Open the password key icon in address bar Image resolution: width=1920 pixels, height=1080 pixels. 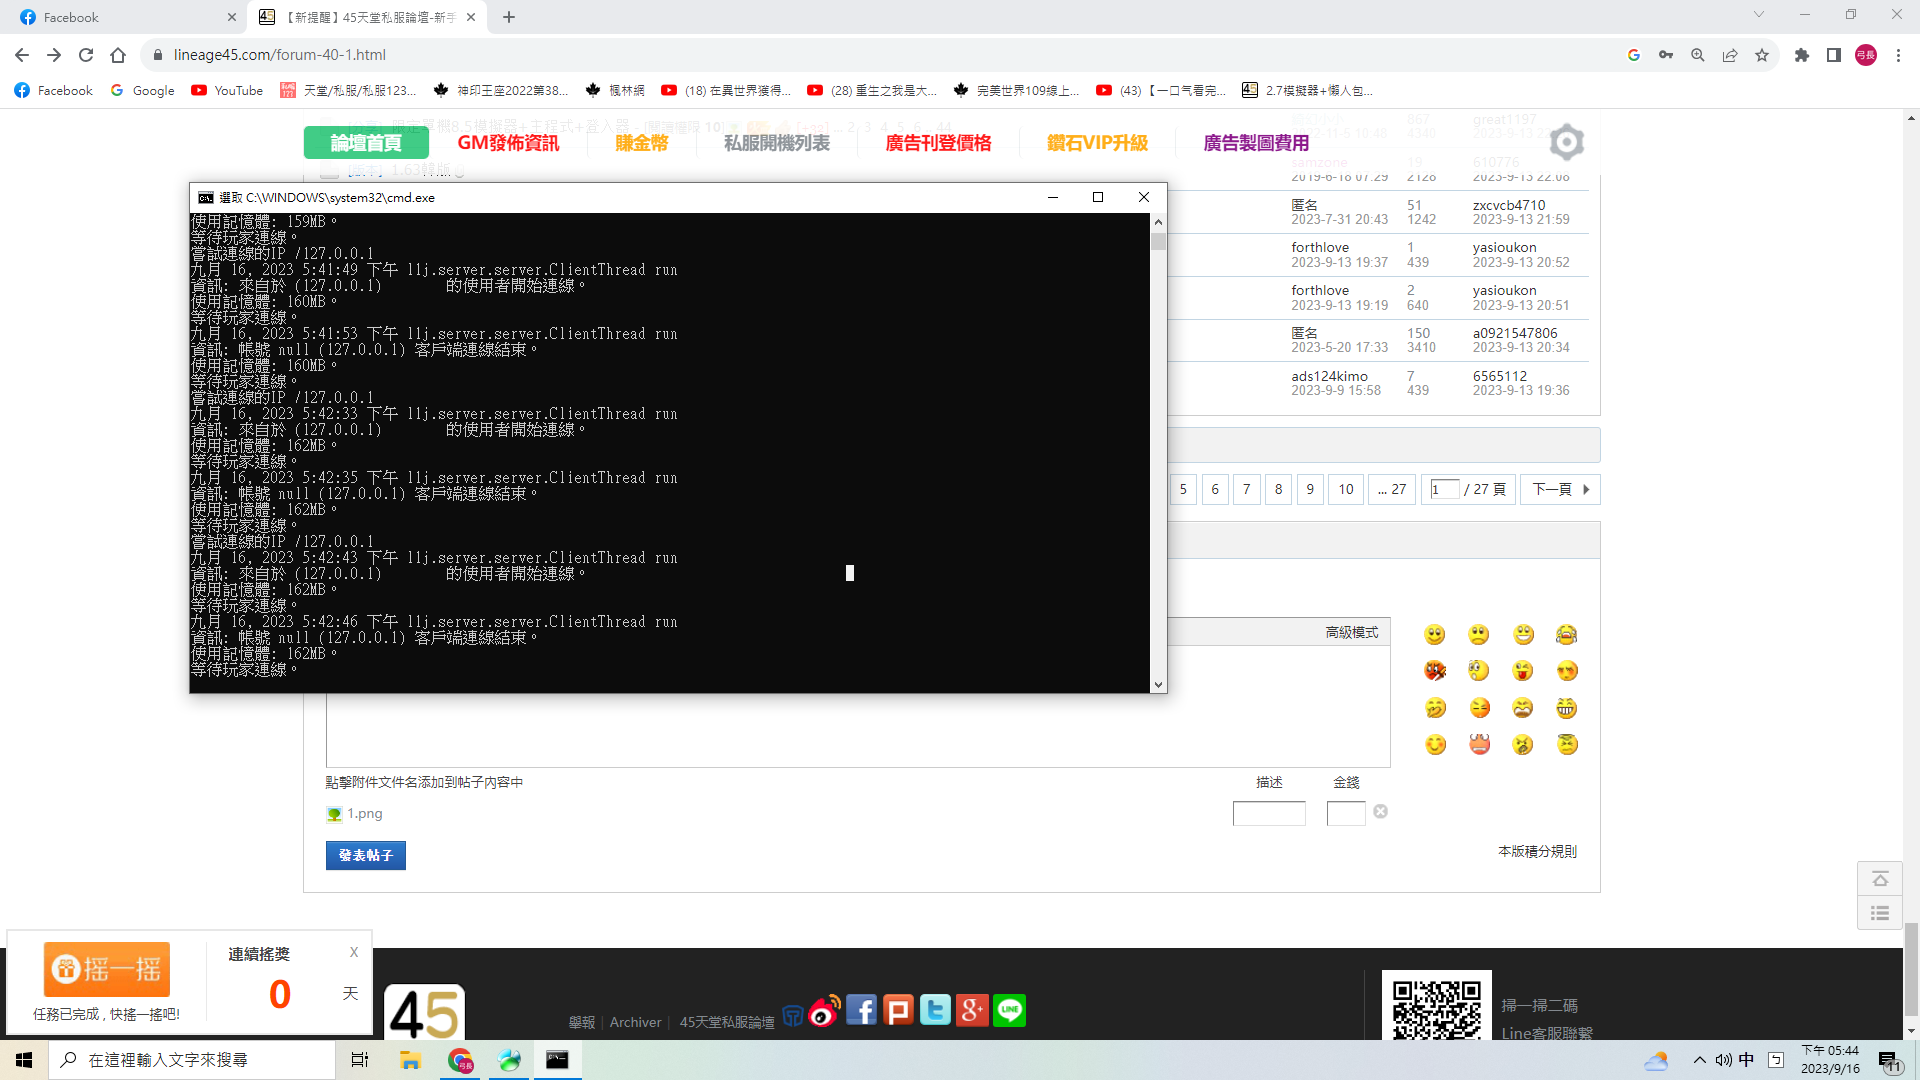[x=1666, y=55]
